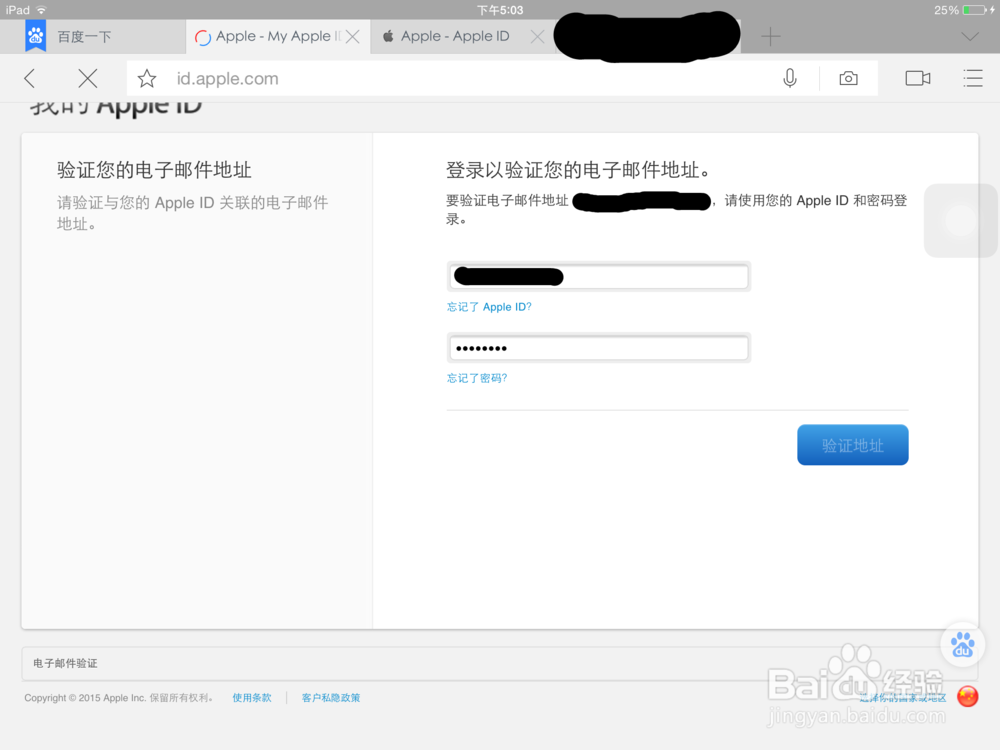The width and height of the screenshot is (1000, 750).
Task: Tap the loading spinner in My Apple ID tab
Action: tap(203, 38)
